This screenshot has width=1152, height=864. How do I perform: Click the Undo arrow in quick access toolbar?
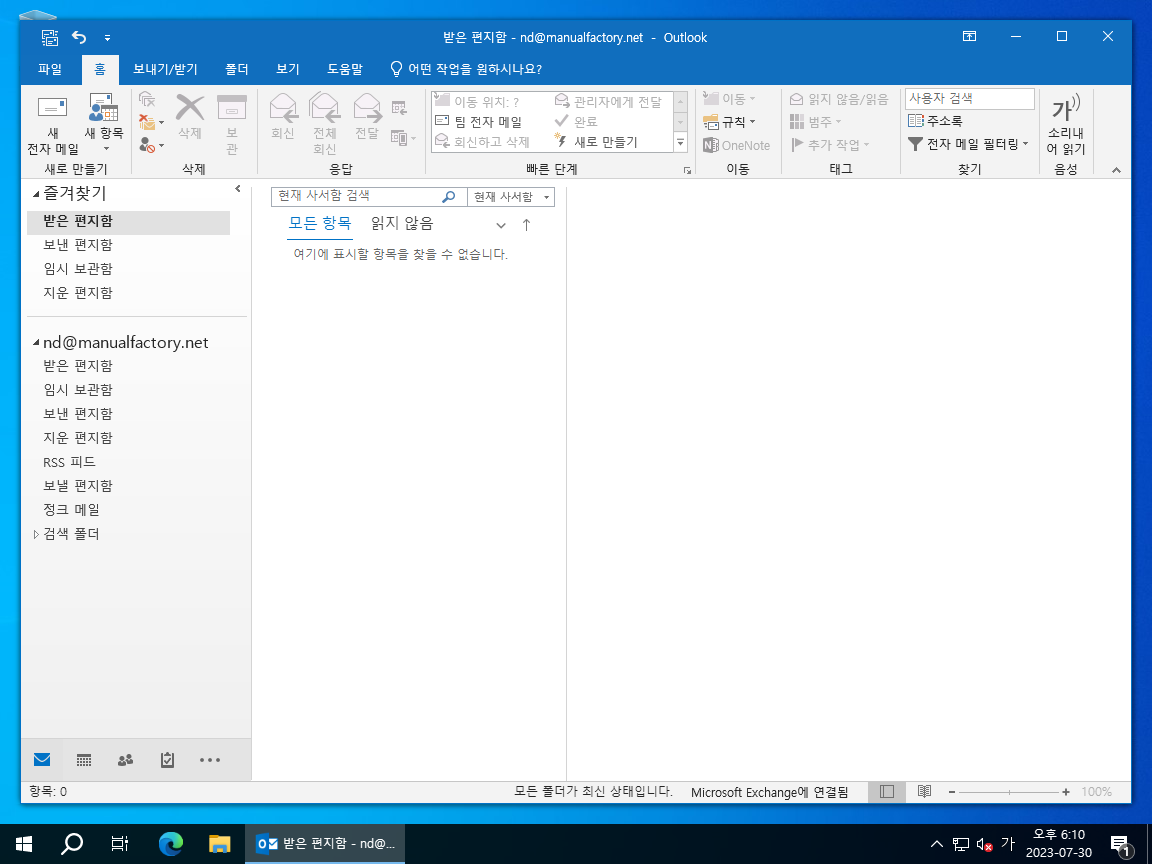(x=79, y=37)
